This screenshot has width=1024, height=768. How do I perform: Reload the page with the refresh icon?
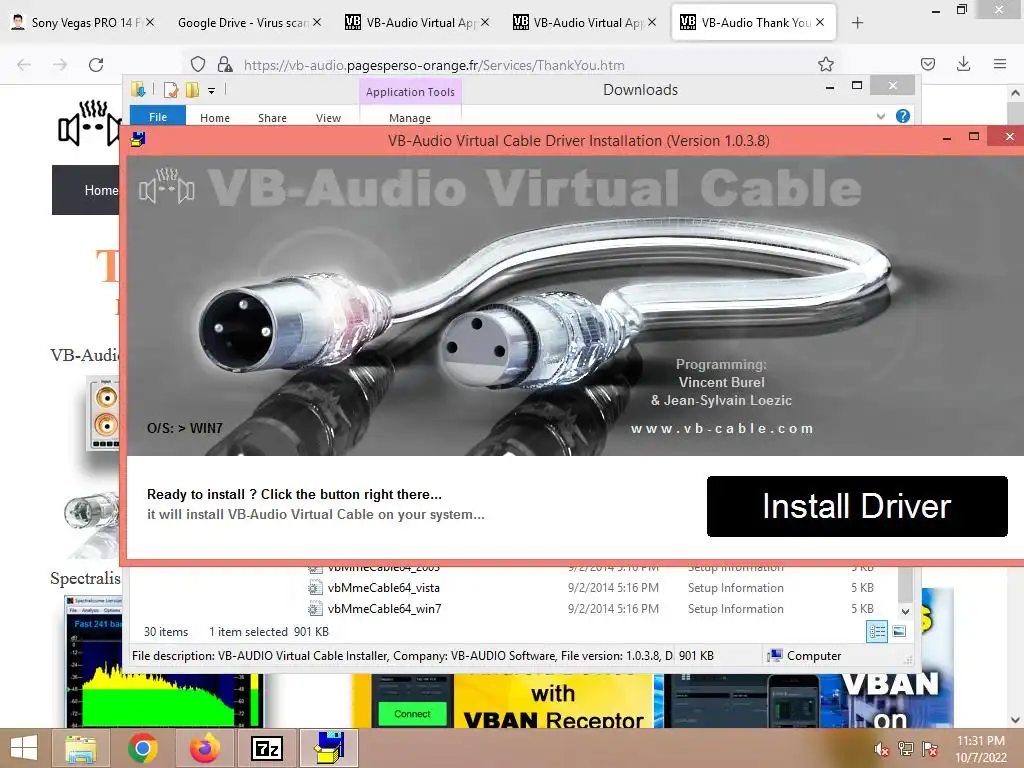pyautogui.click(x=96, y=64)
